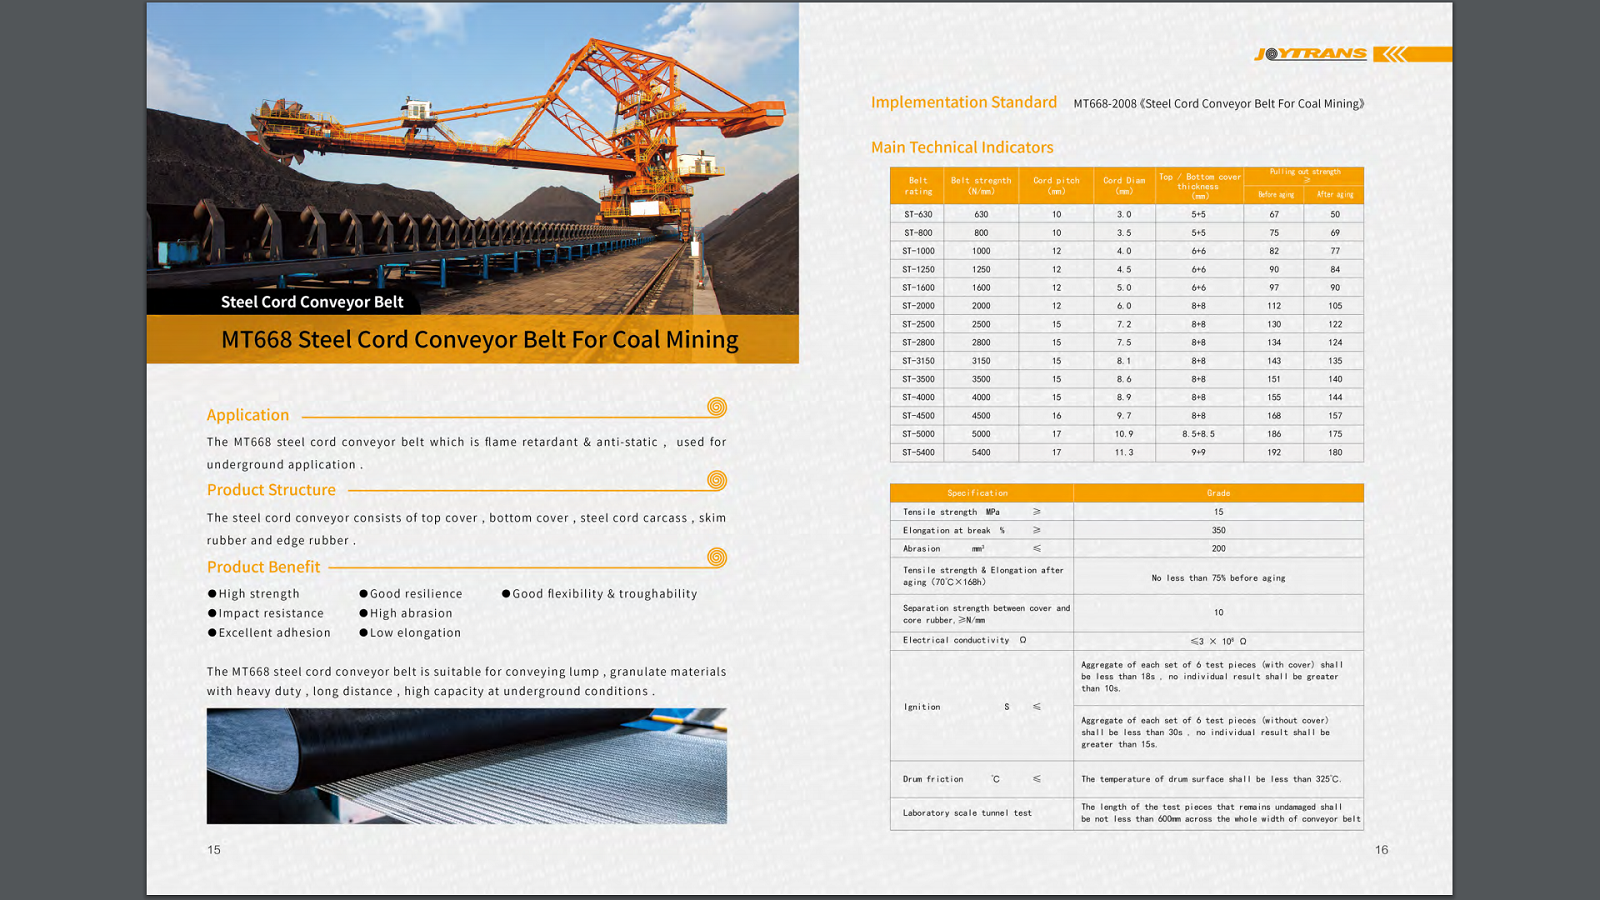Screen dimensions: 1600x900
Task: Click the 'Laboratory scale tunnel test' row label
Action: point(967,813)
